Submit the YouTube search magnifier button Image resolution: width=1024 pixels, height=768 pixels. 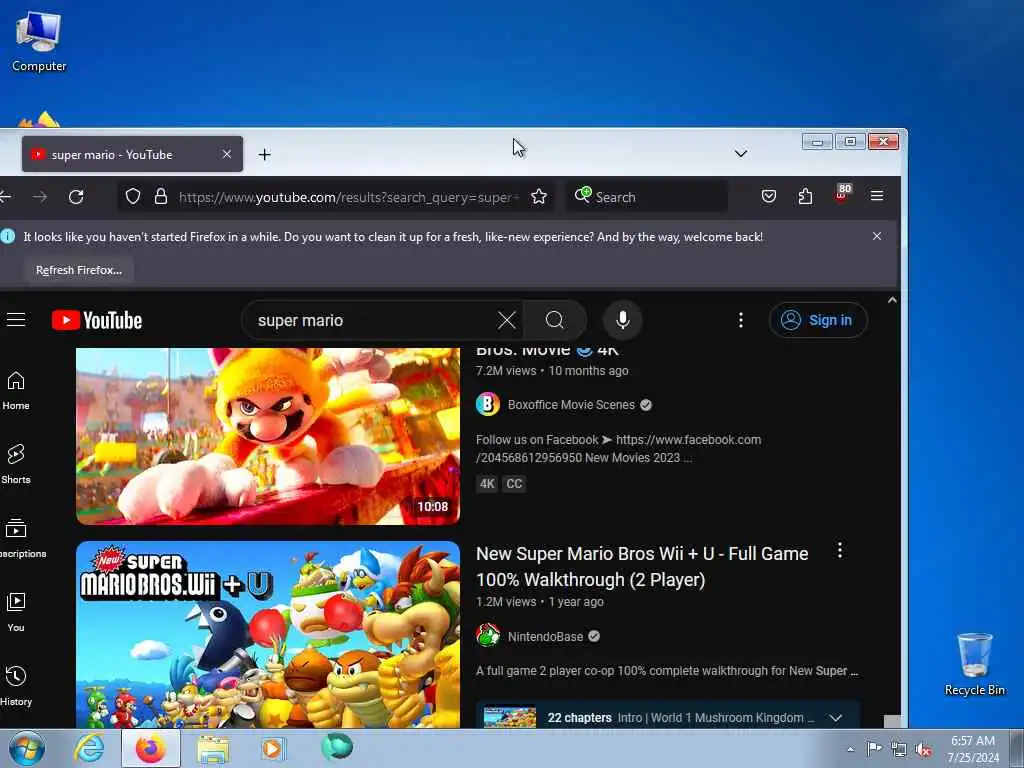click(554, 320)
